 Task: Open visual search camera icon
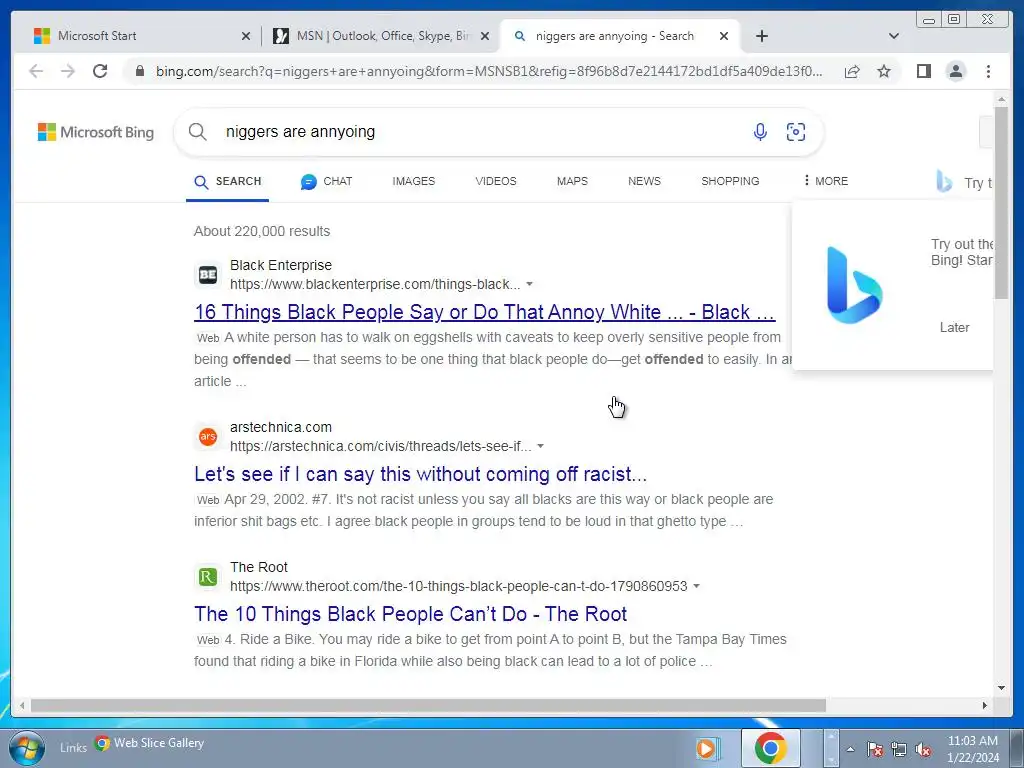[795, 132]
